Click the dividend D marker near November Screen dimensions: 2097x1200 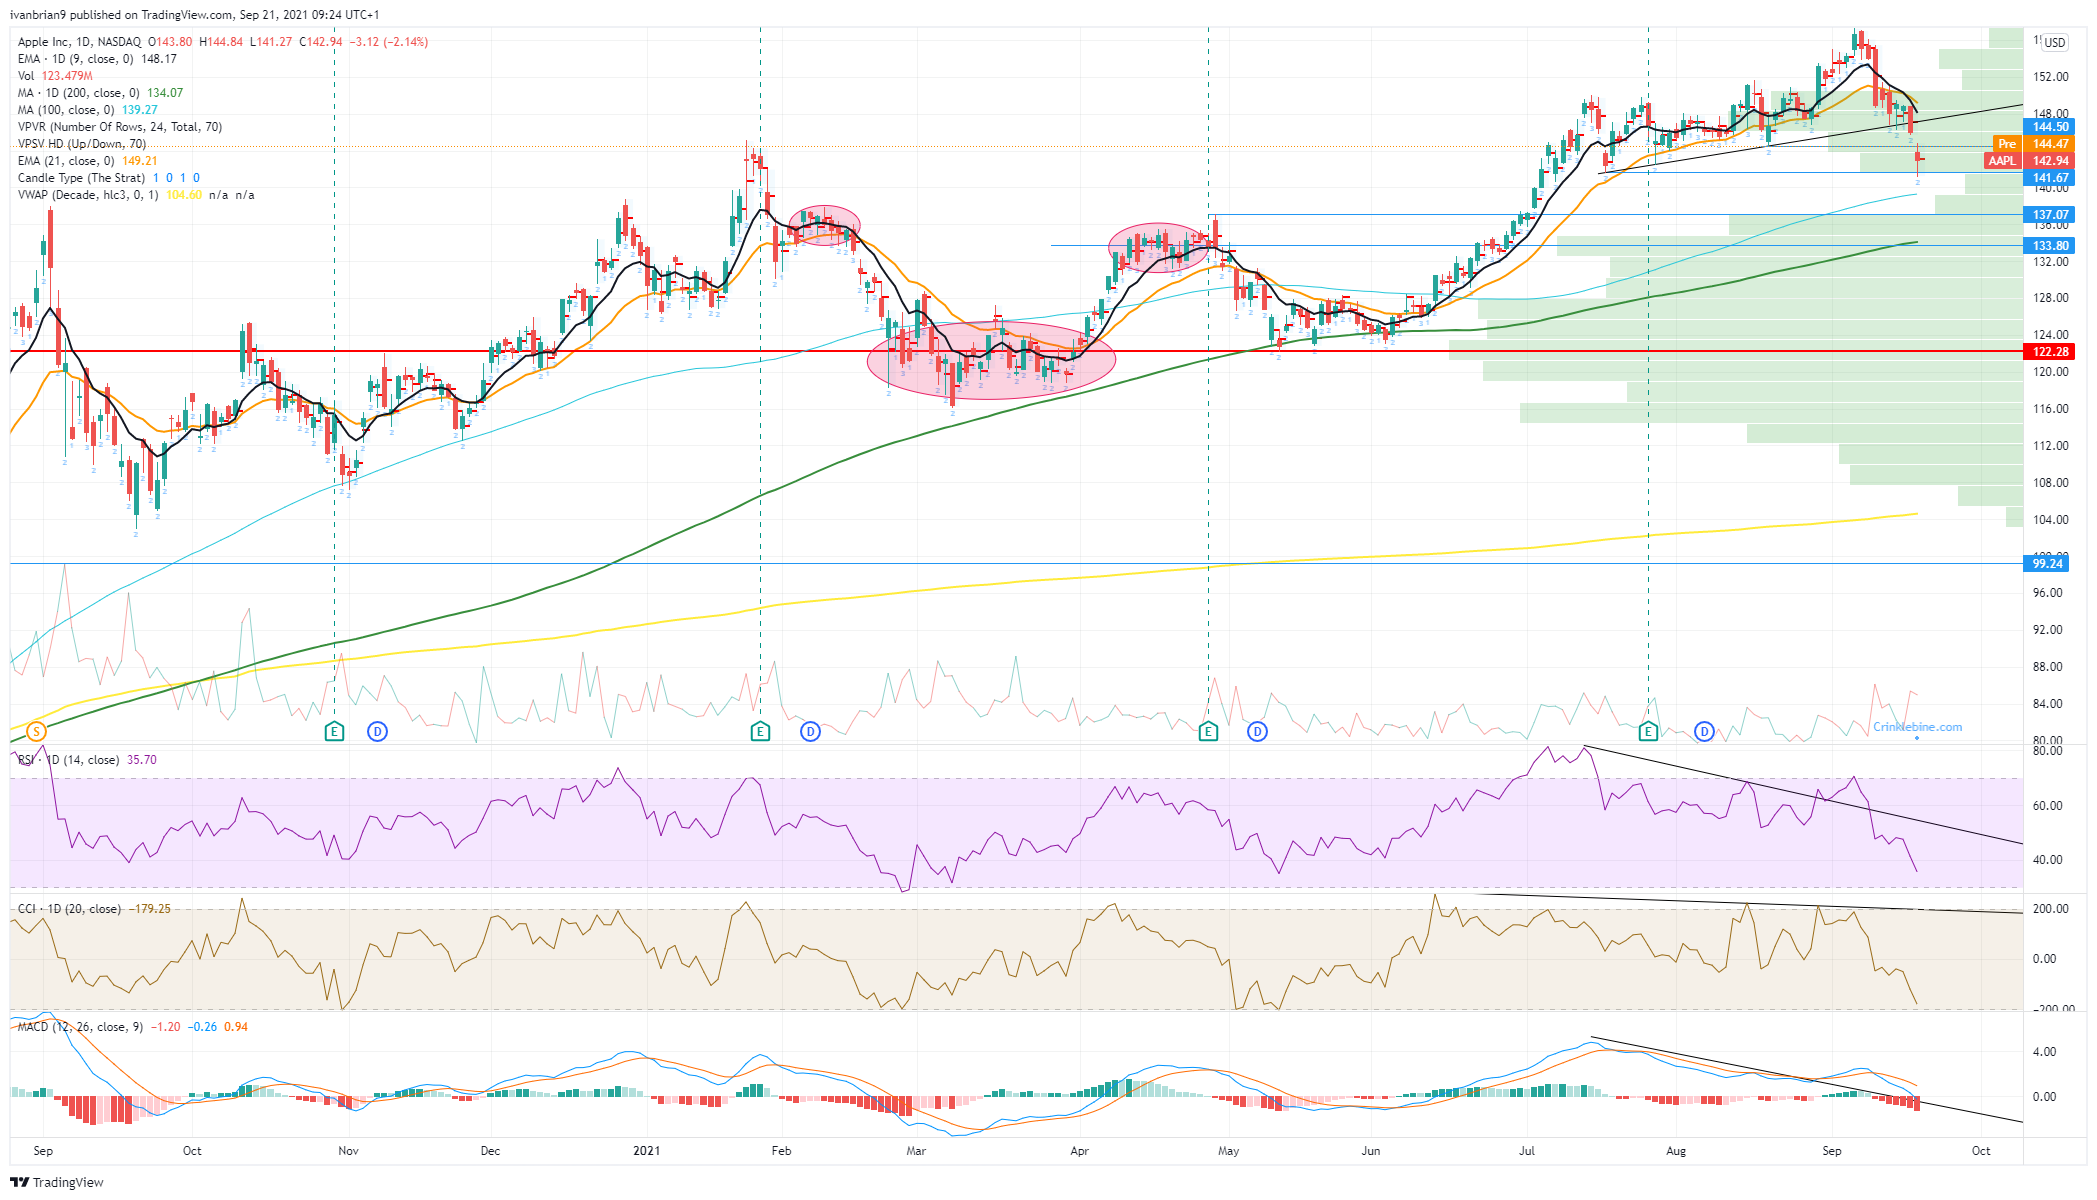pyautogui.click(x=377, y=732)
